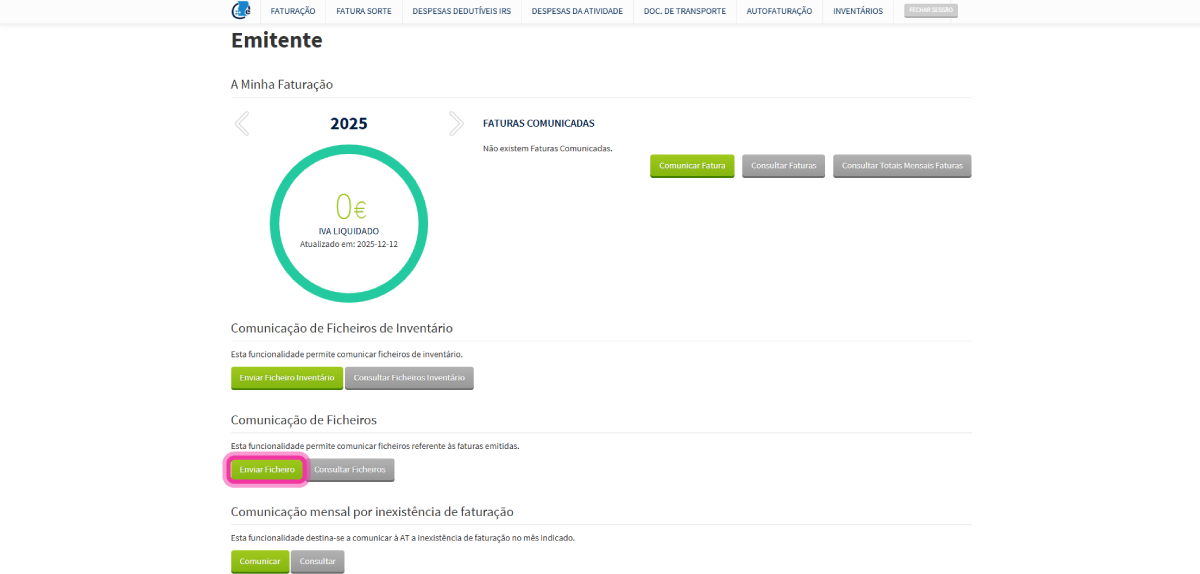Click Consultar Faturas button
The height and width of the screenshot is (574, 1200).
pos(783,166)
